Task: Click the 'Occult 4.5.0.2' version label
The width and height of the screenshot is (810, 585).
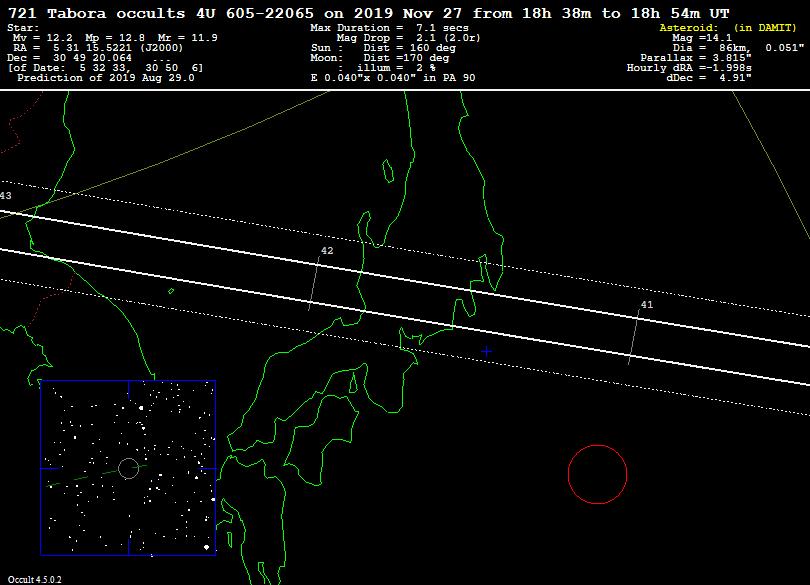Action: 34,579
